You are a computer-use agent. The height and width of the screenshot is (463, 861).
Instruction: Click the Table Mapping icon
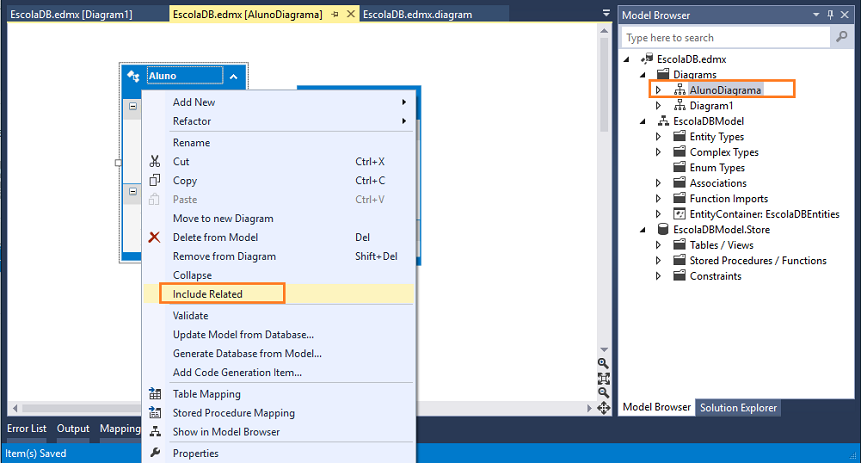[x=155, y=394]
